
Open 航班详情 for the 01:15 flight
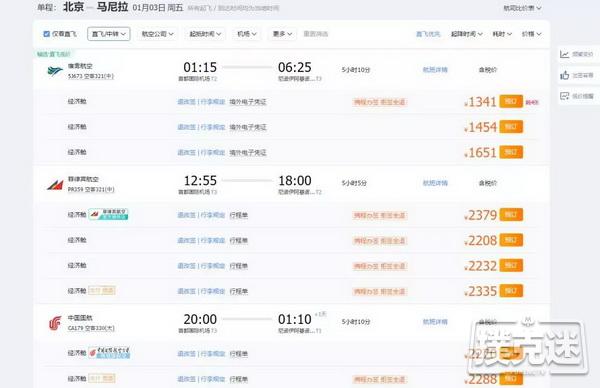435,70
